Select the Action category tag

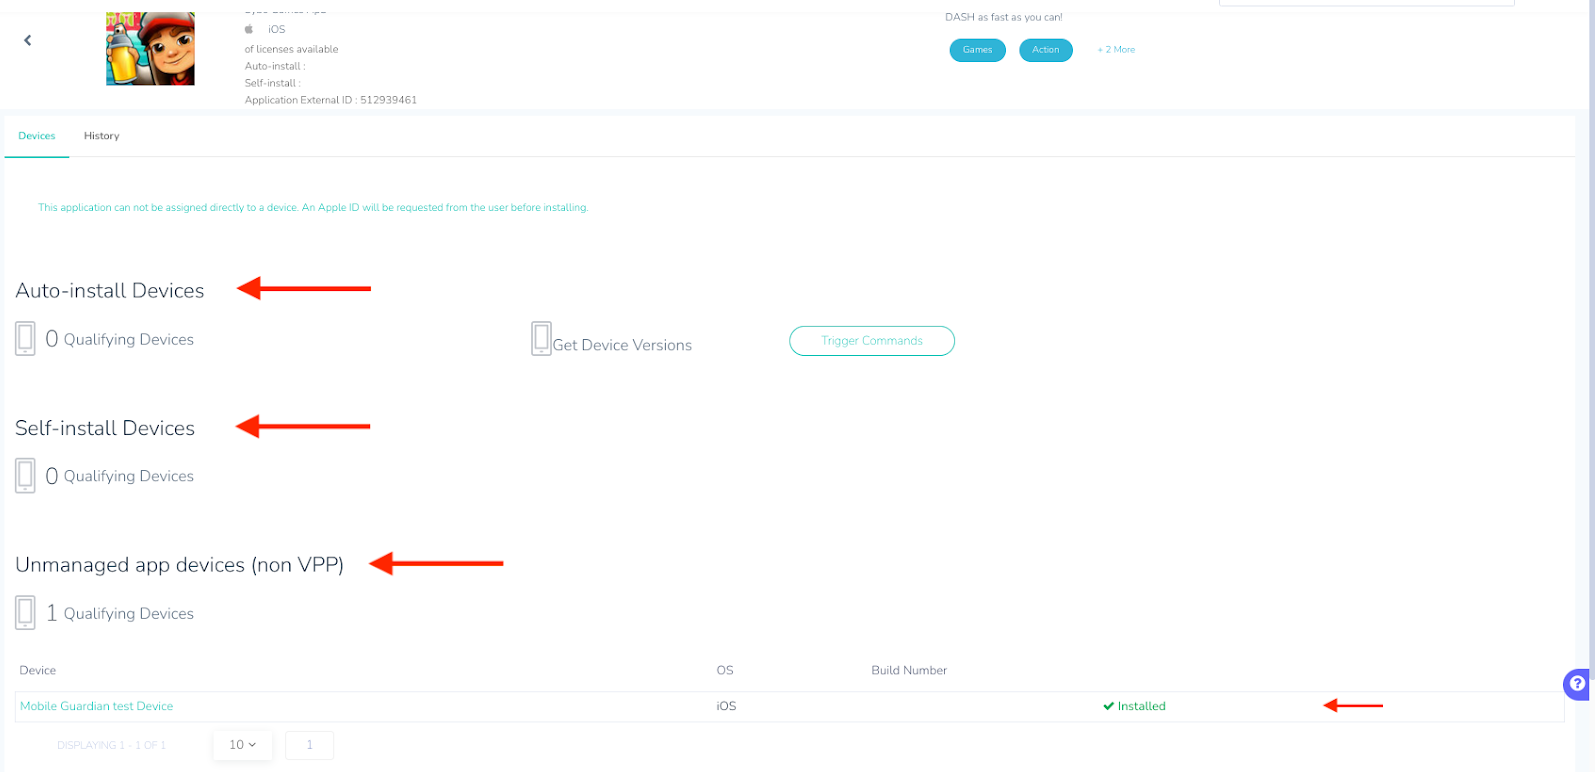[1045, 50]
